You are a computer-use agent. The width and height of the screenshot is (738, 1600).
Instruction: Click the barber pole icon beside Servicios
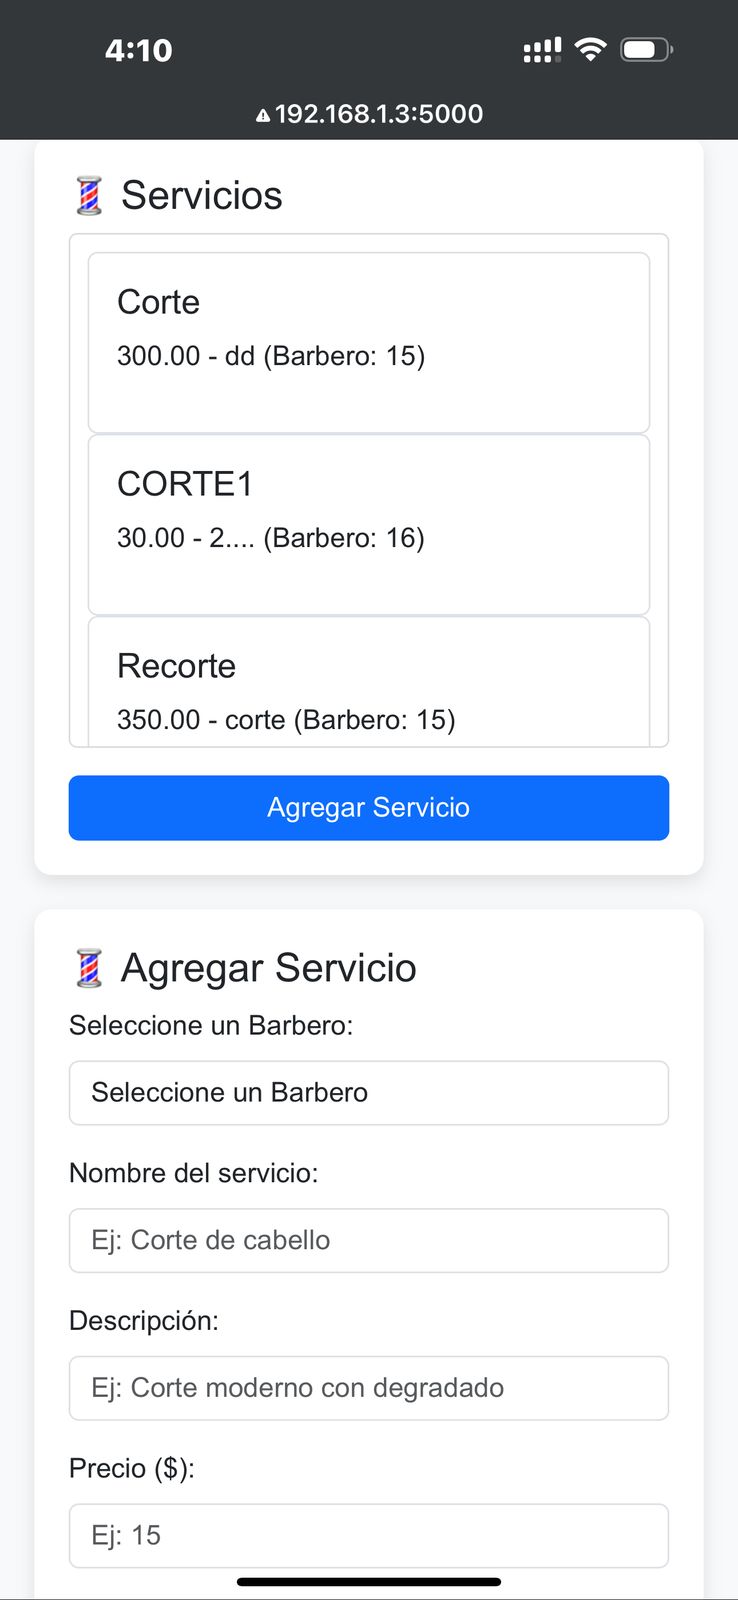(x=89, y=196)
